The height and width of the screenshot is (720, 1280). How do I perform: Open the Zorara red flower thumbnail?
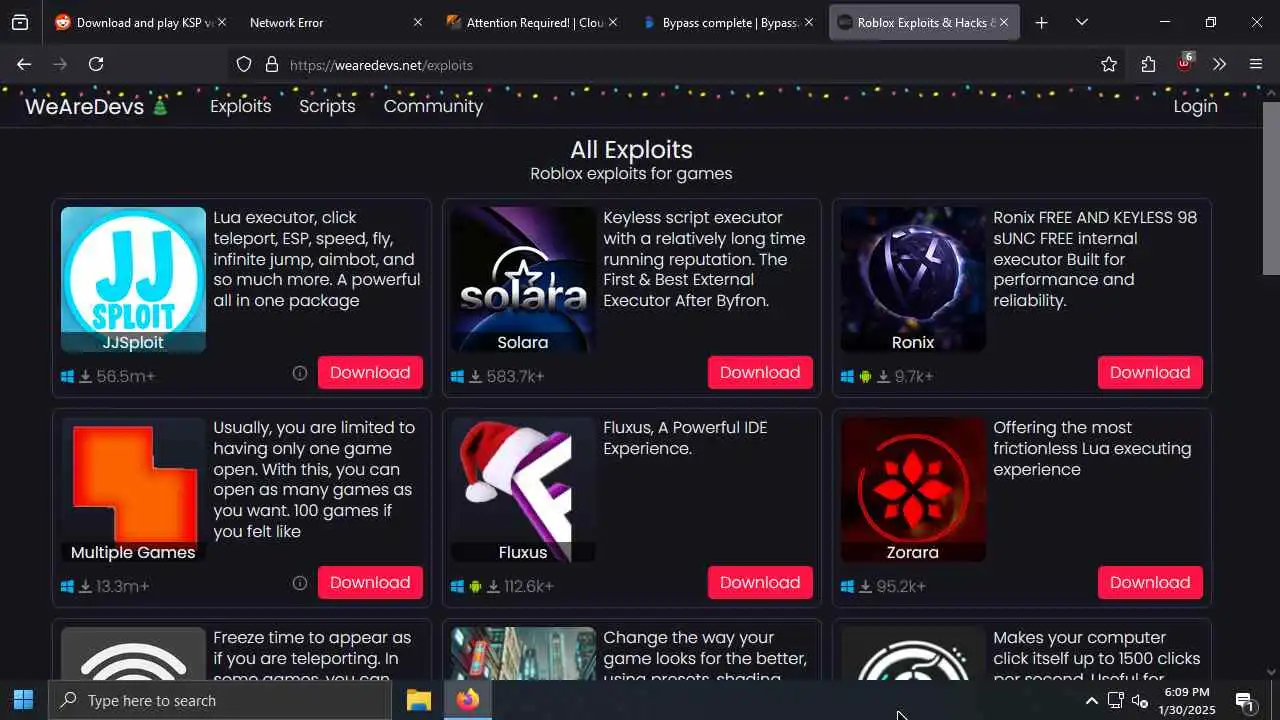(913, 490)
